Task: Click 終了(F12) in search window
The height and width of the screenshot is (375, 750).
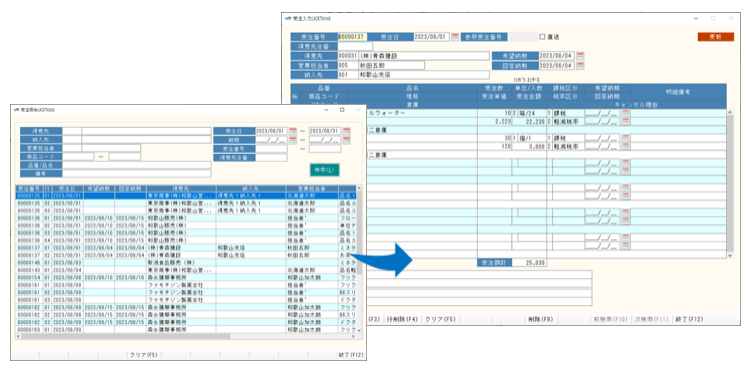Action: [350, 355]
